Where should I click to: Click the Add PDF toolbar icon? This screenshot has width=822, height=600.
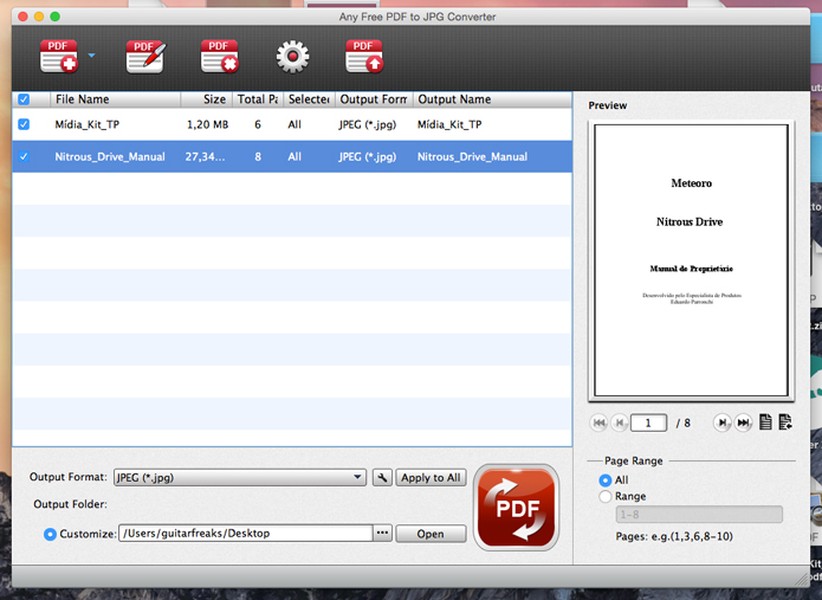59,56
